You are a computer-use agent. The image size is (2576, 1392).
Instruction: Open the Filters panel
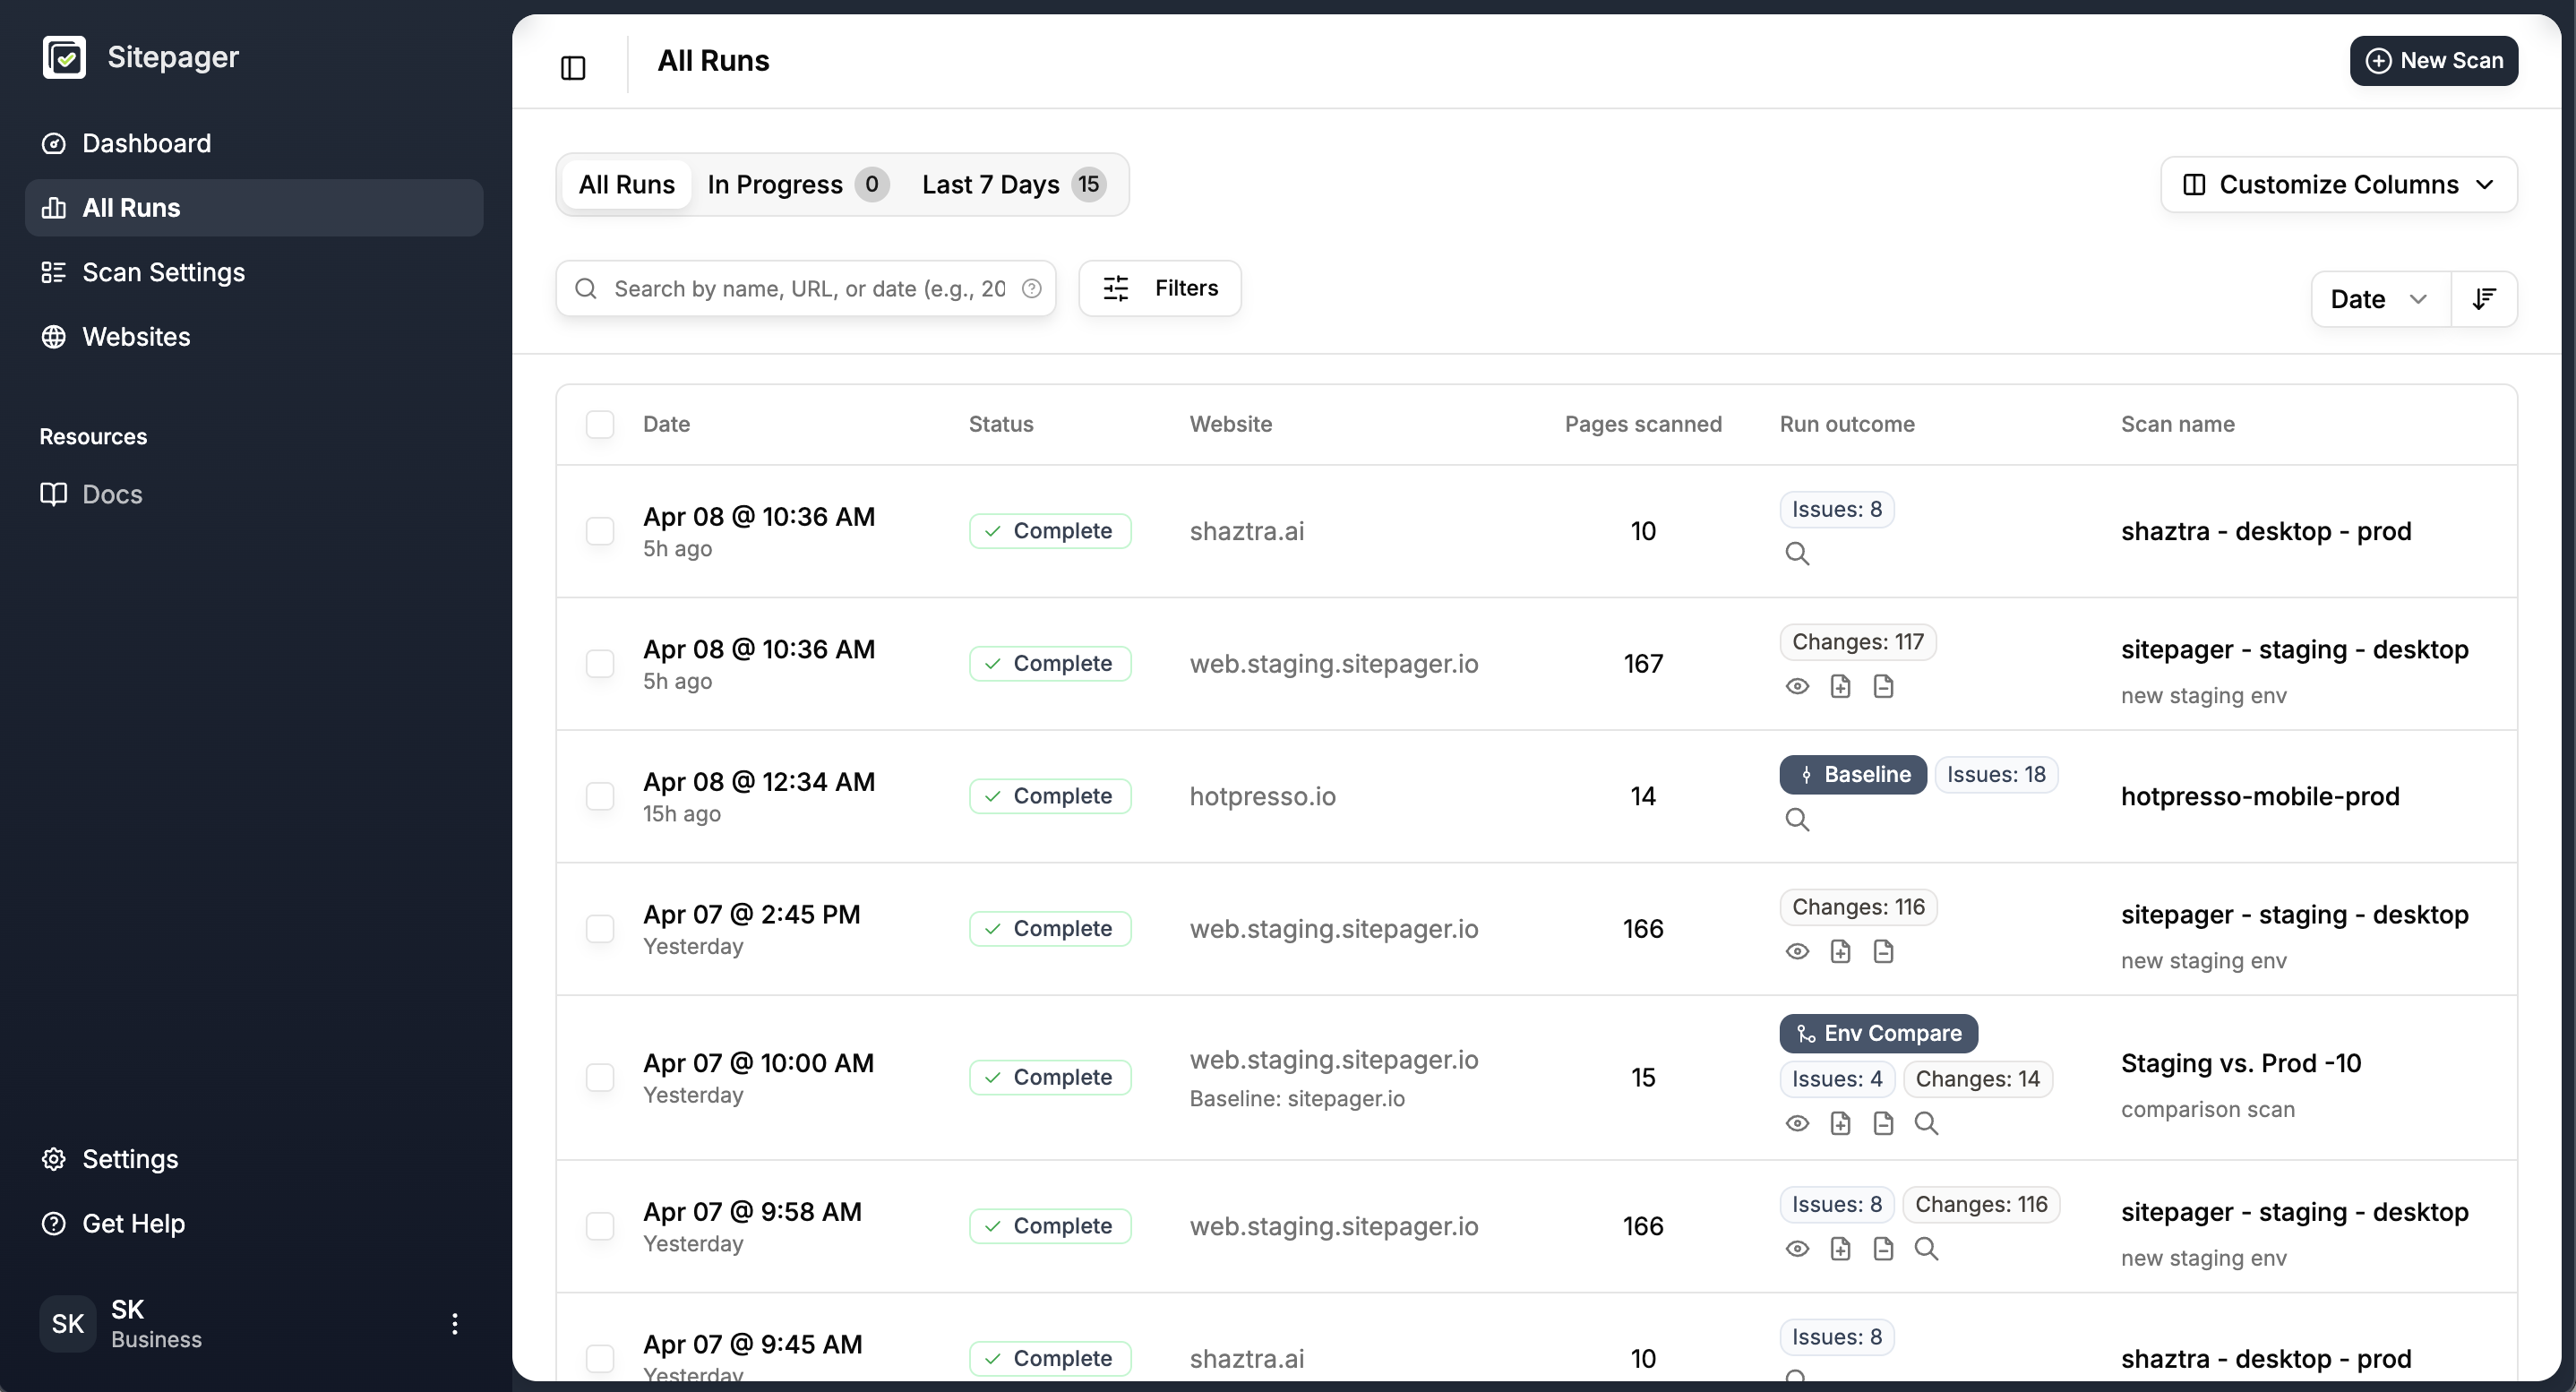coord(1159,288)
